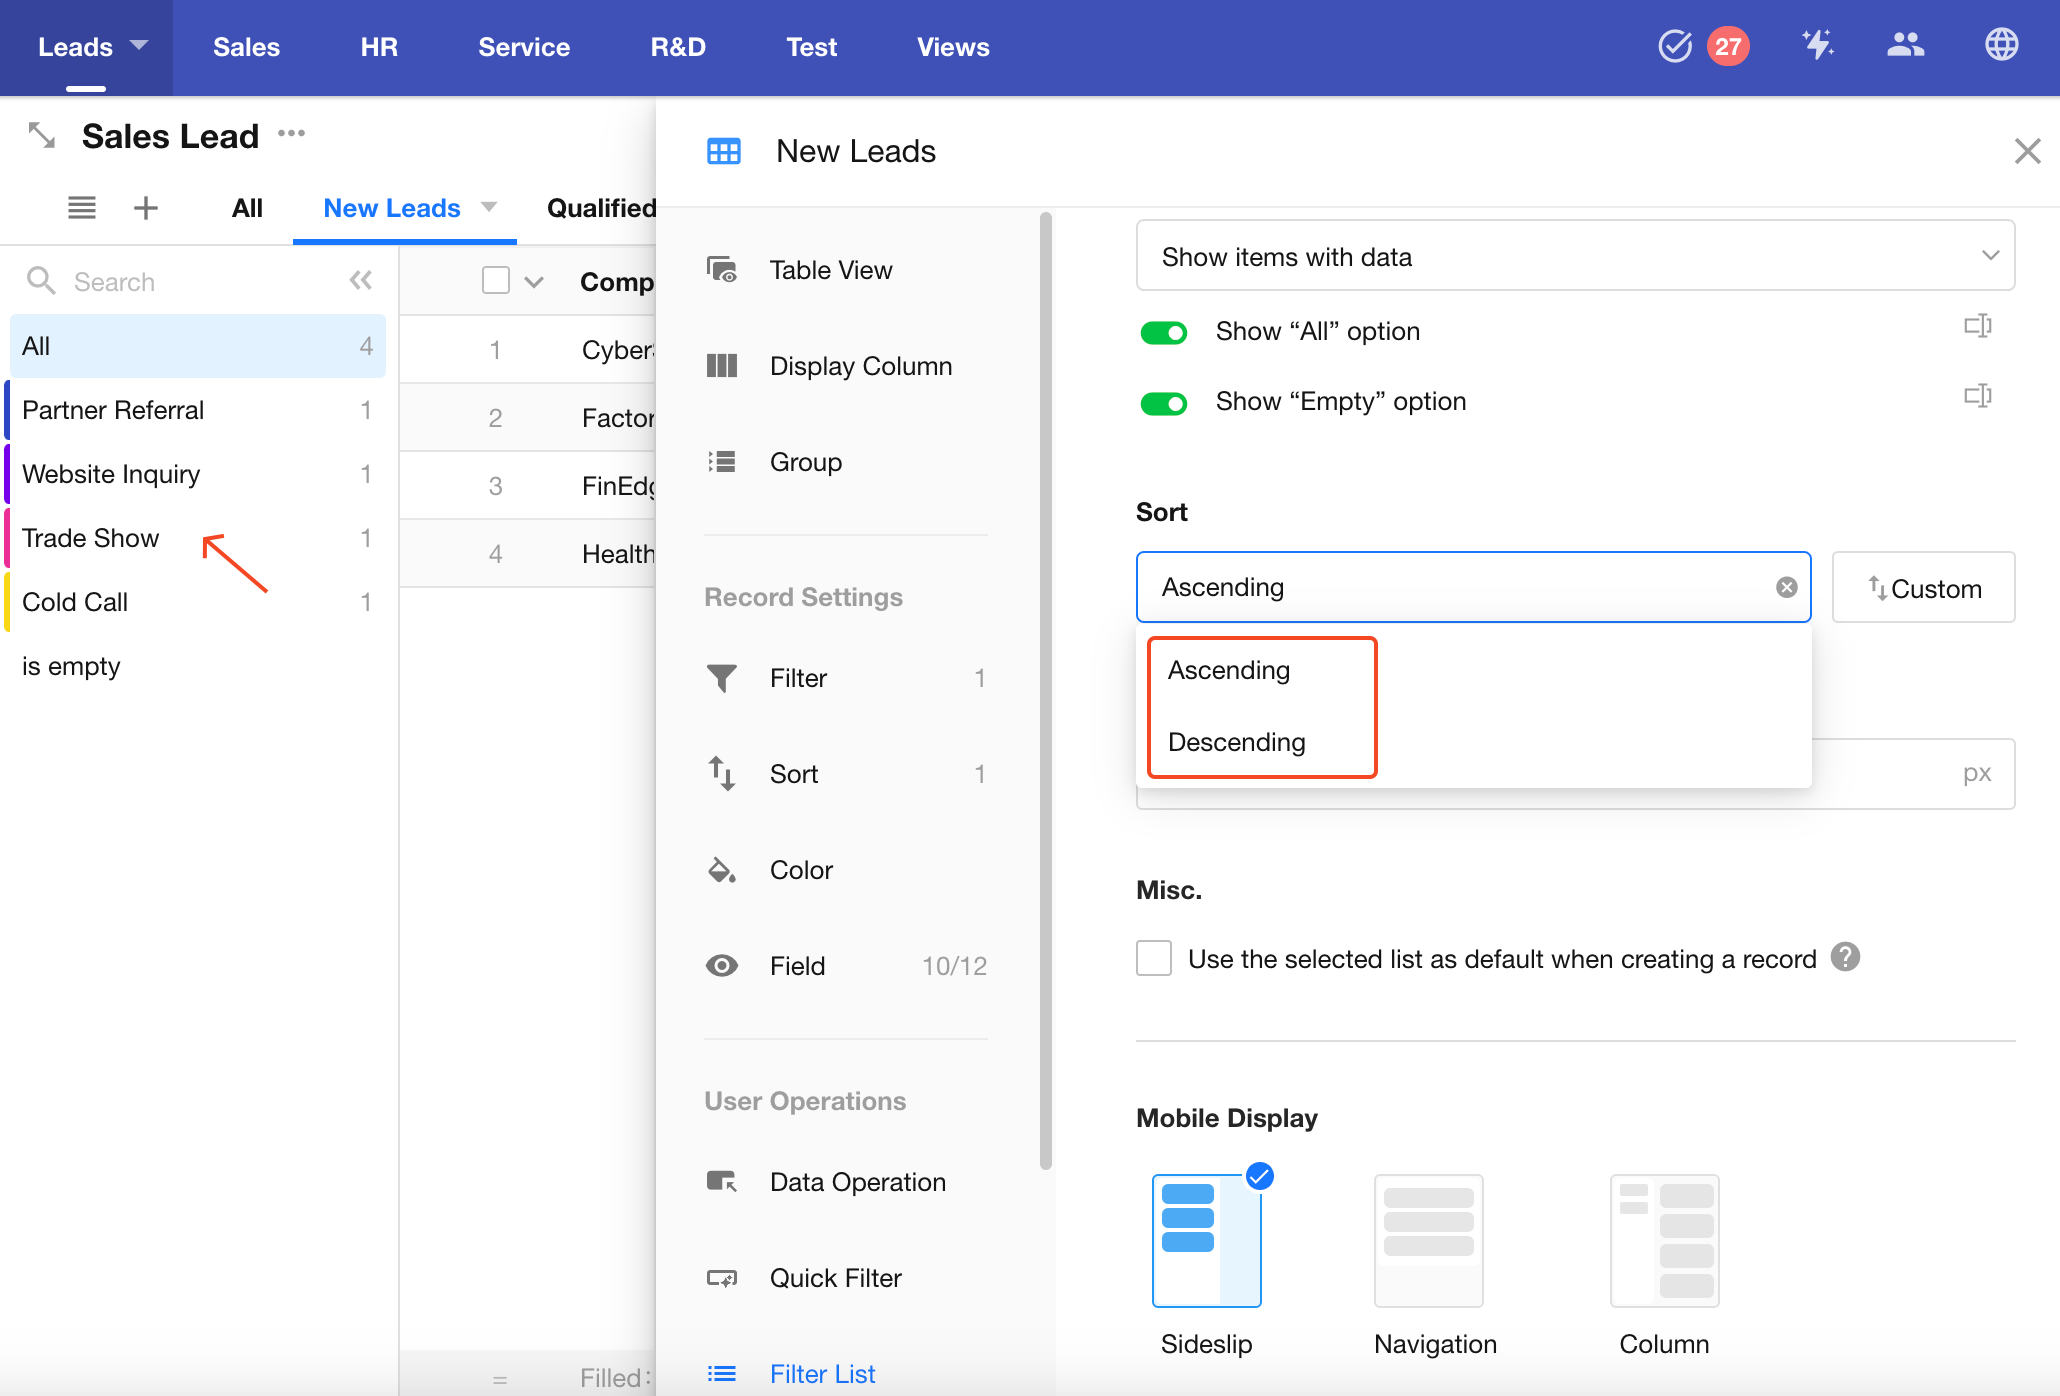The width and height of the screenshot is (2060, 1396).
Task: Open the task checkmark notification icon
Action: pyautogui.click(x=1675, y=46)
